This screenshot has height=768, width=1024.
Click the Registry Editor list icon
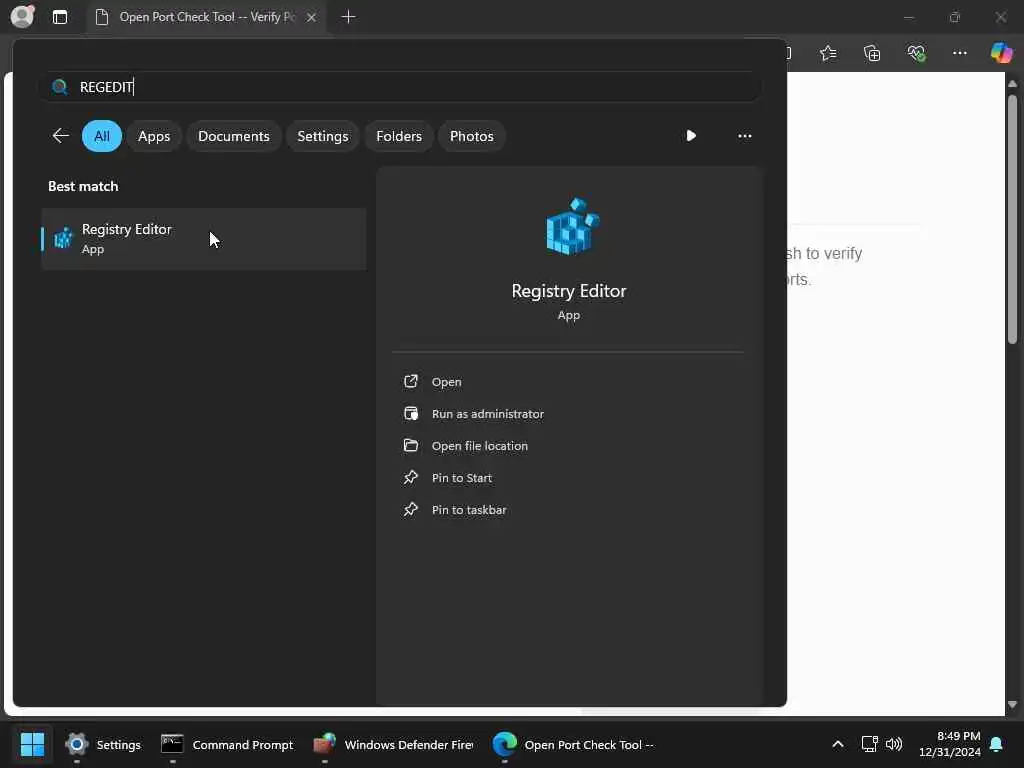tap(63, 238)
